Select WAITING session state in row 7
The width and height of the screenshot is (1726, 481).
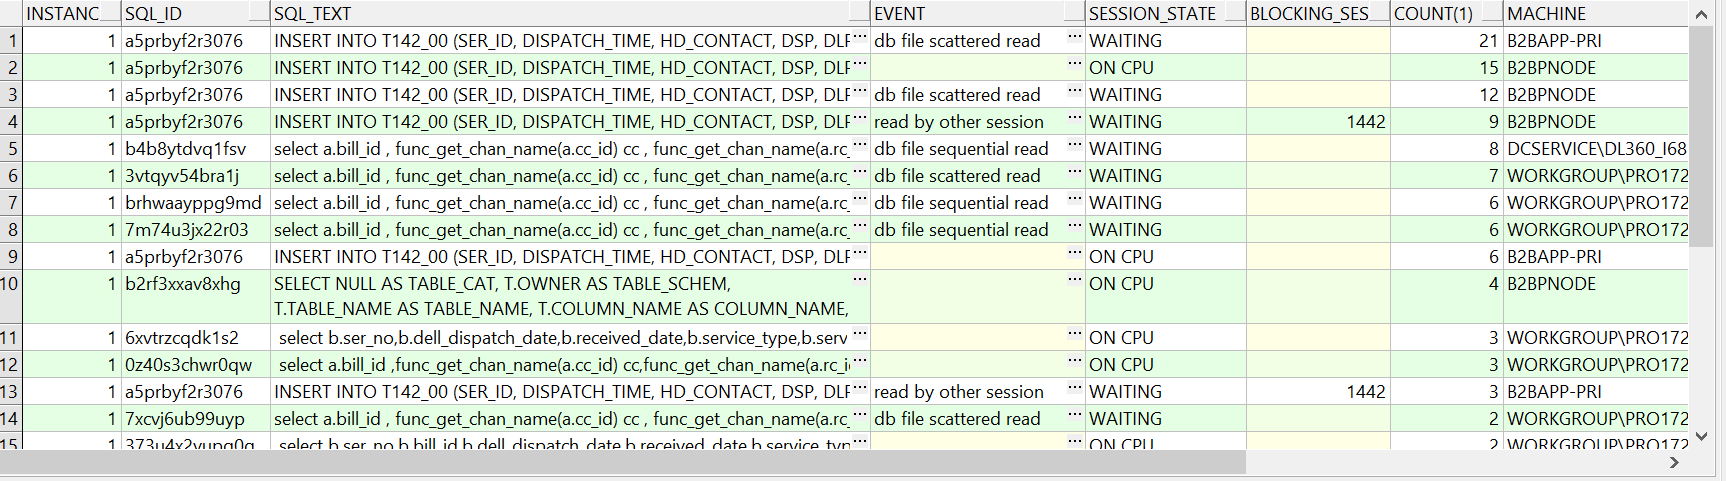(1166, 203)
